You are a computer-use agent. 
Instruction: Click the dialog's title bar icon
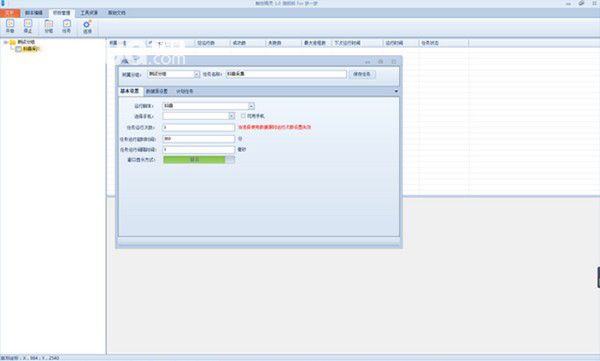coord(124,61)
